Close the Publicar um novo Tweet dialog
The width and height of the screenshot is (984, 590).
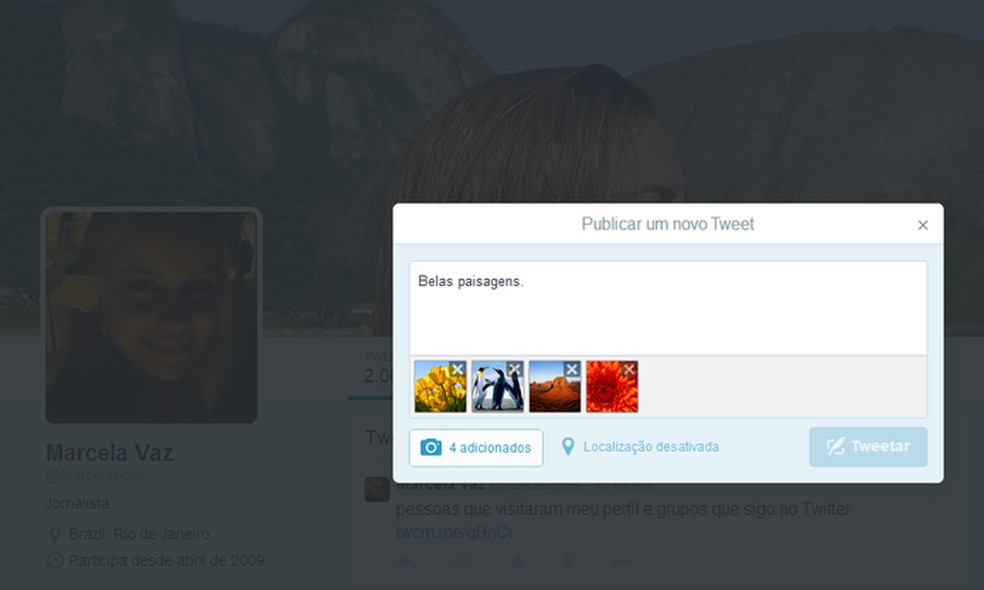[x=922, y=225]
